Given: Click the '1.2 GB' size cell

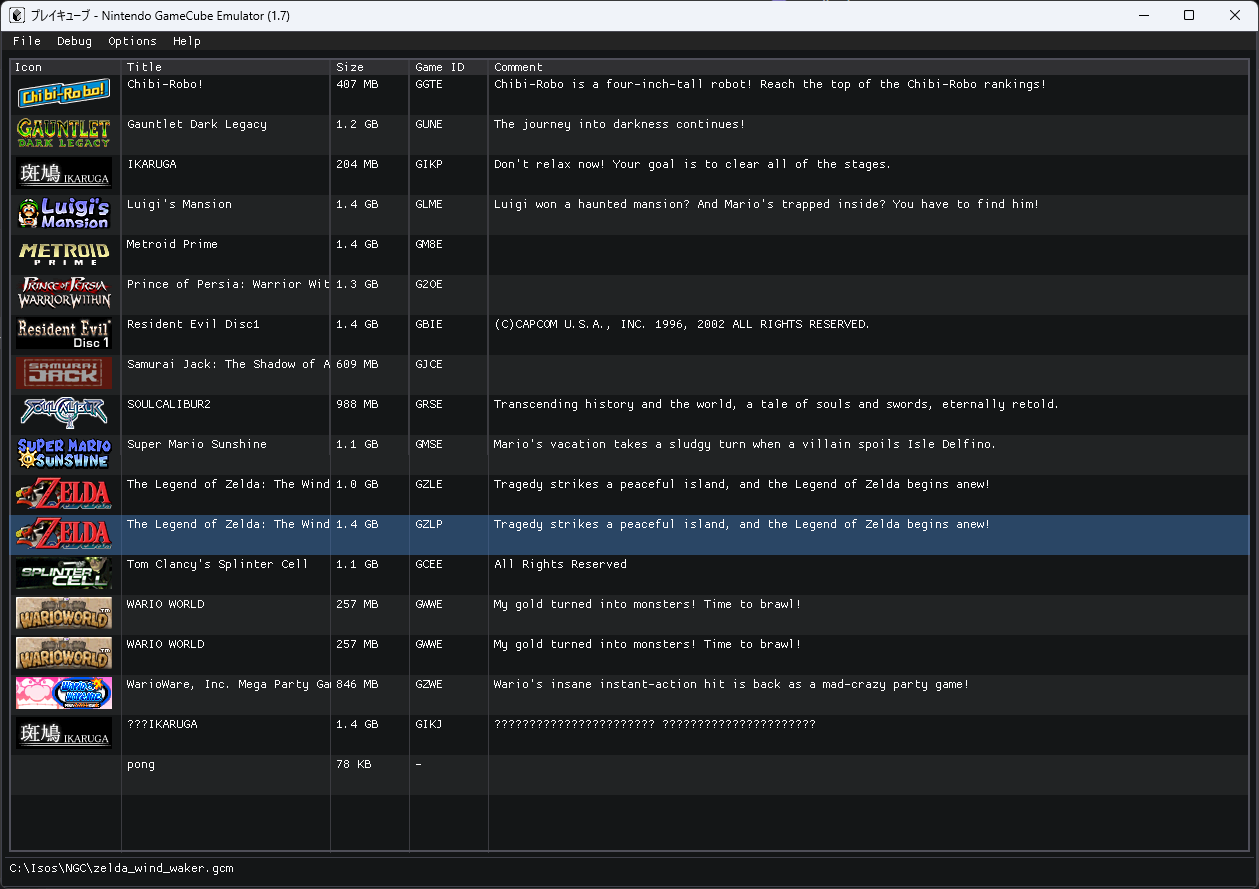Looking at the screenshot, I should click(x=357, y=124).
